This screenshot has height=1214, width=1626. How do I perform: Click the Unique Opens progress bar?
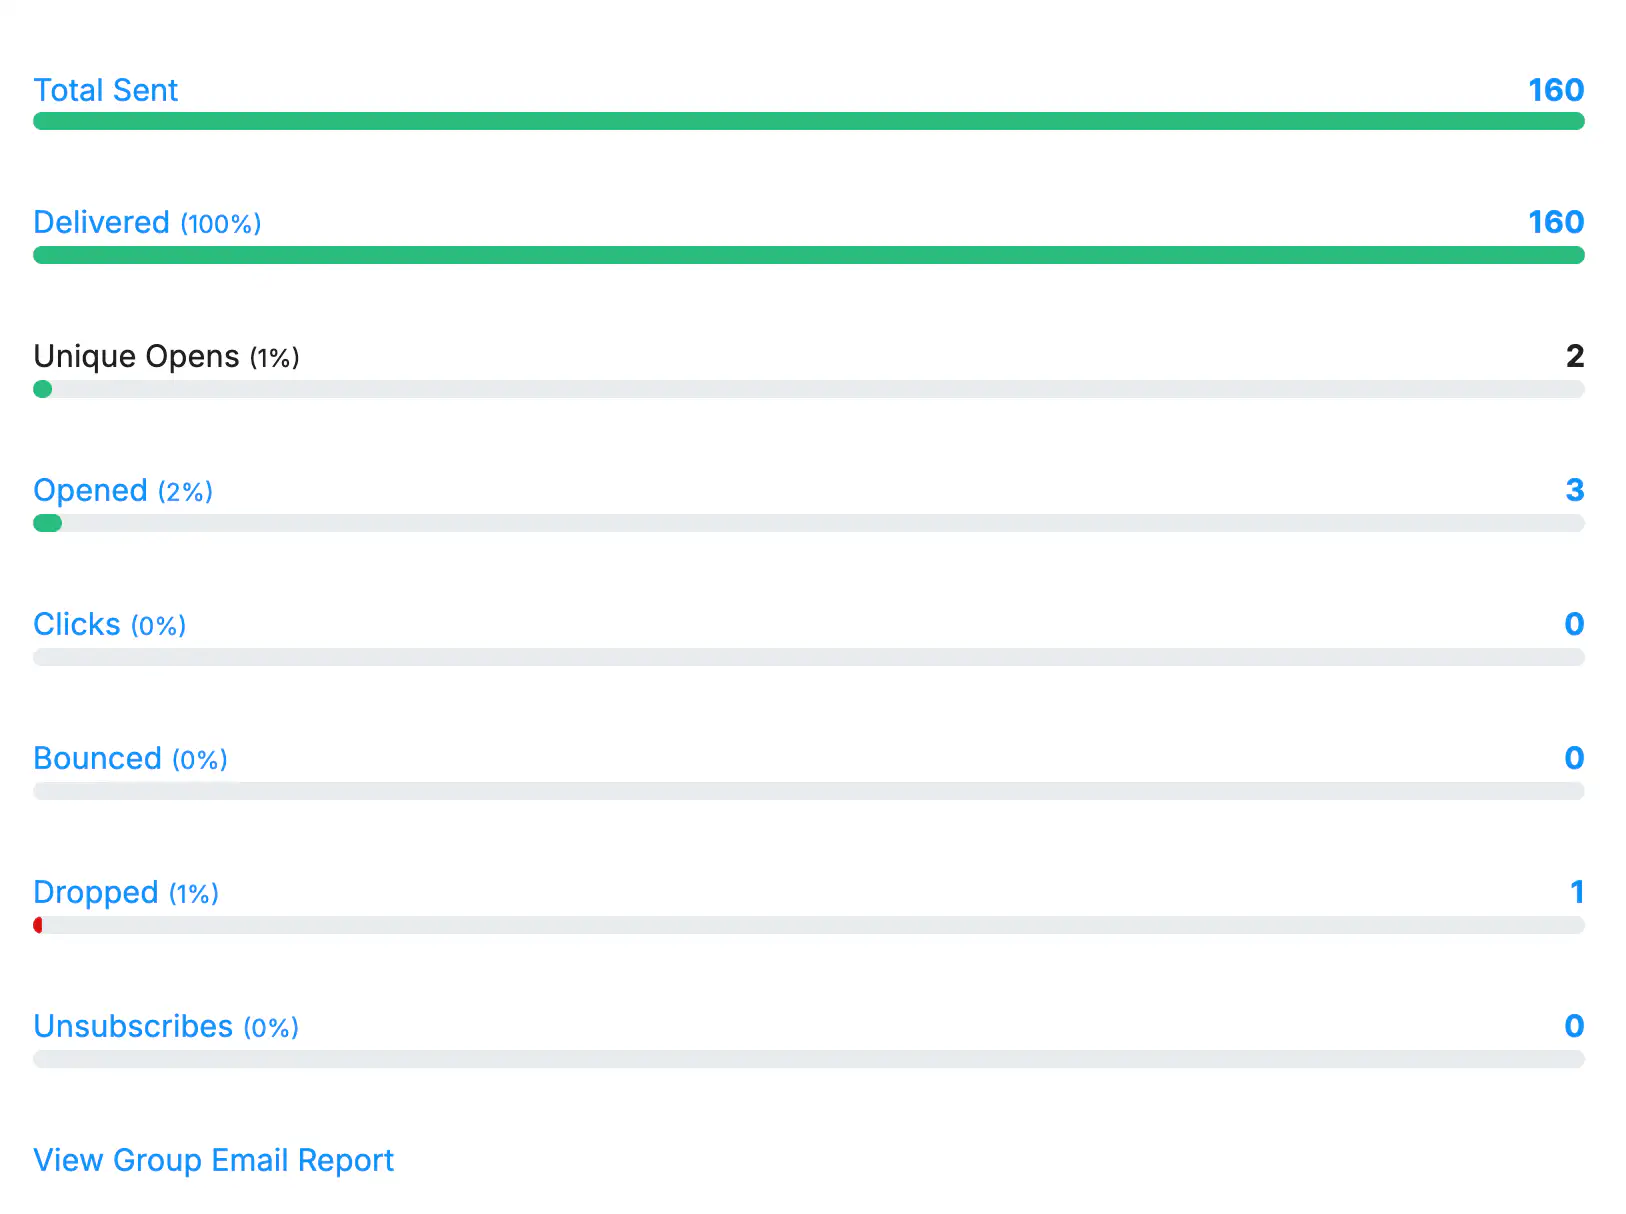pyautogui.click(x=808, y=389)
